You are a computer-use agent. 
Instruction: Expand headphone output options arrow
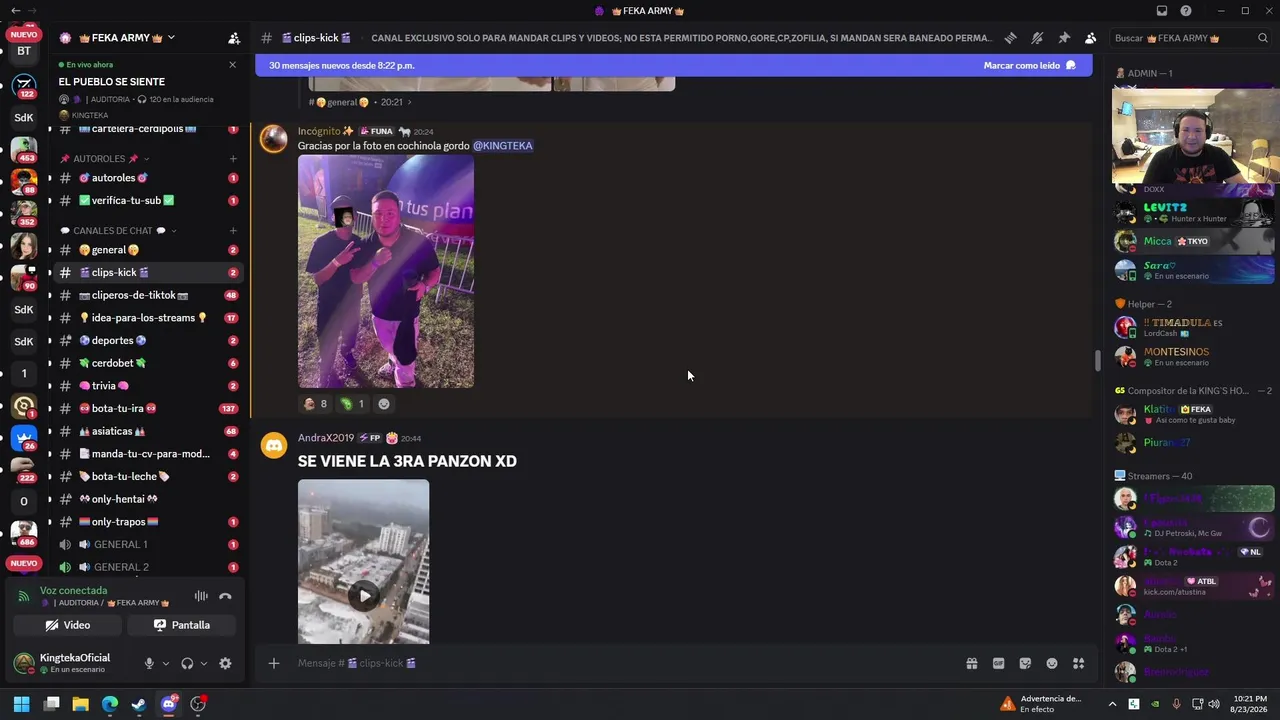click(204, 663)
